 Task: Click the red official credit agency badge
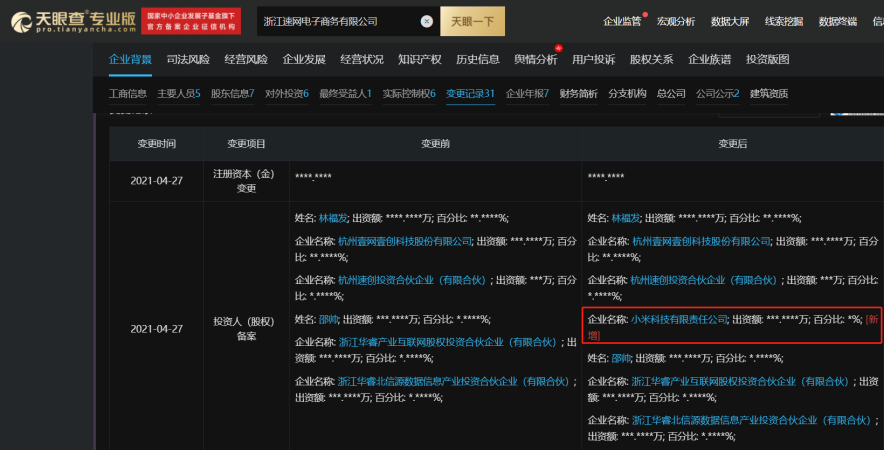click(x=191, y=21)
